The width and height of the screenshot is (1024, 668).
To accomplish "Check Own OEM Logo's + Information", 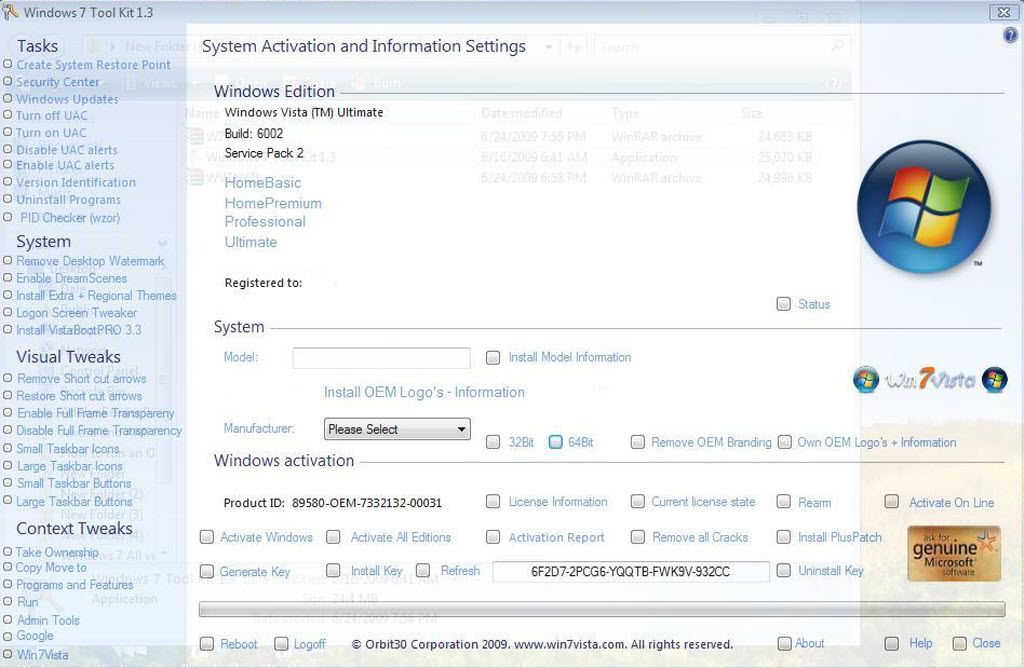I will pos(784,442).
